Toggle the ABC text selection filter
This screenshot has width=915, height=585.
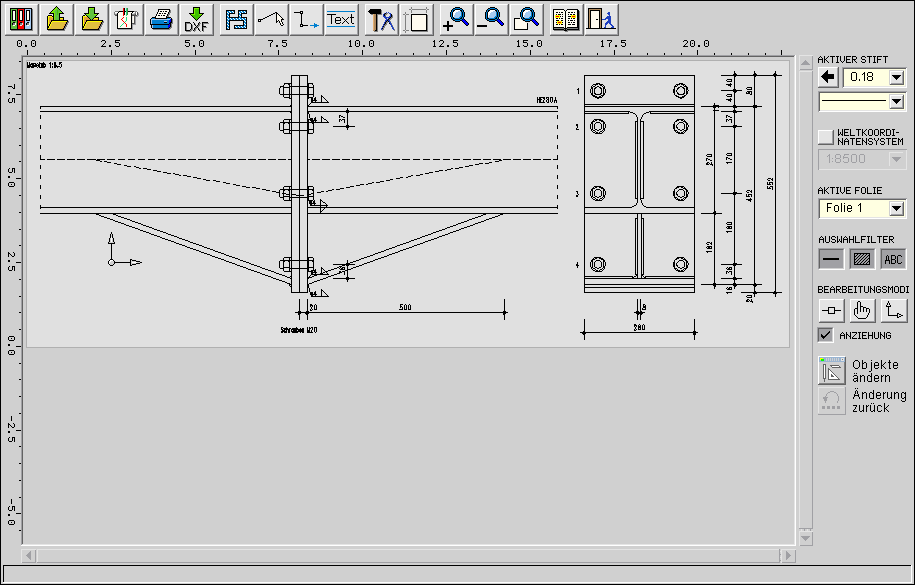tap(893, 259)
